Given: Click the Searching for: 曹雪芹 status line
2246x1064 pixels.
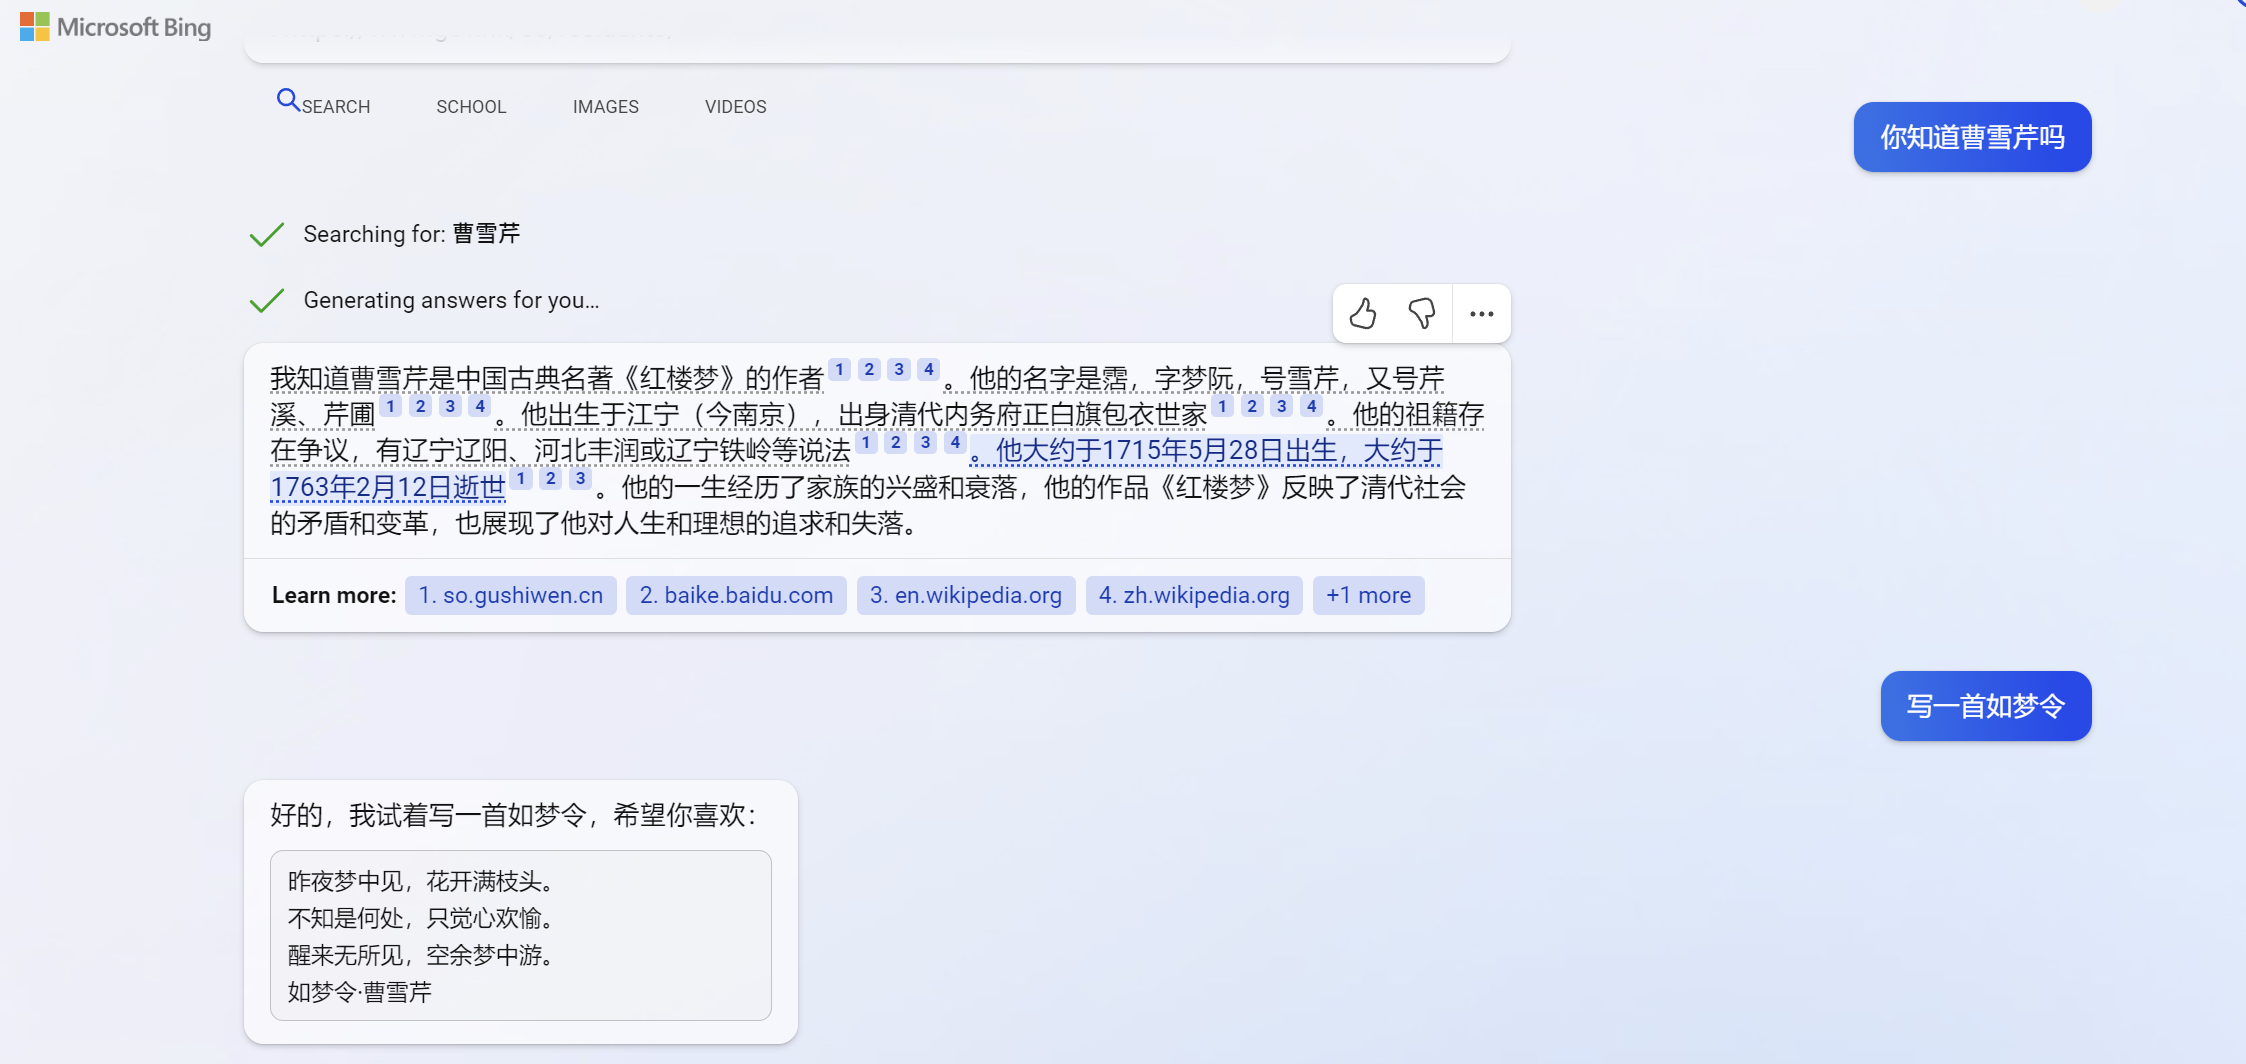Looking at the screenshot, I should pos(412,234).
